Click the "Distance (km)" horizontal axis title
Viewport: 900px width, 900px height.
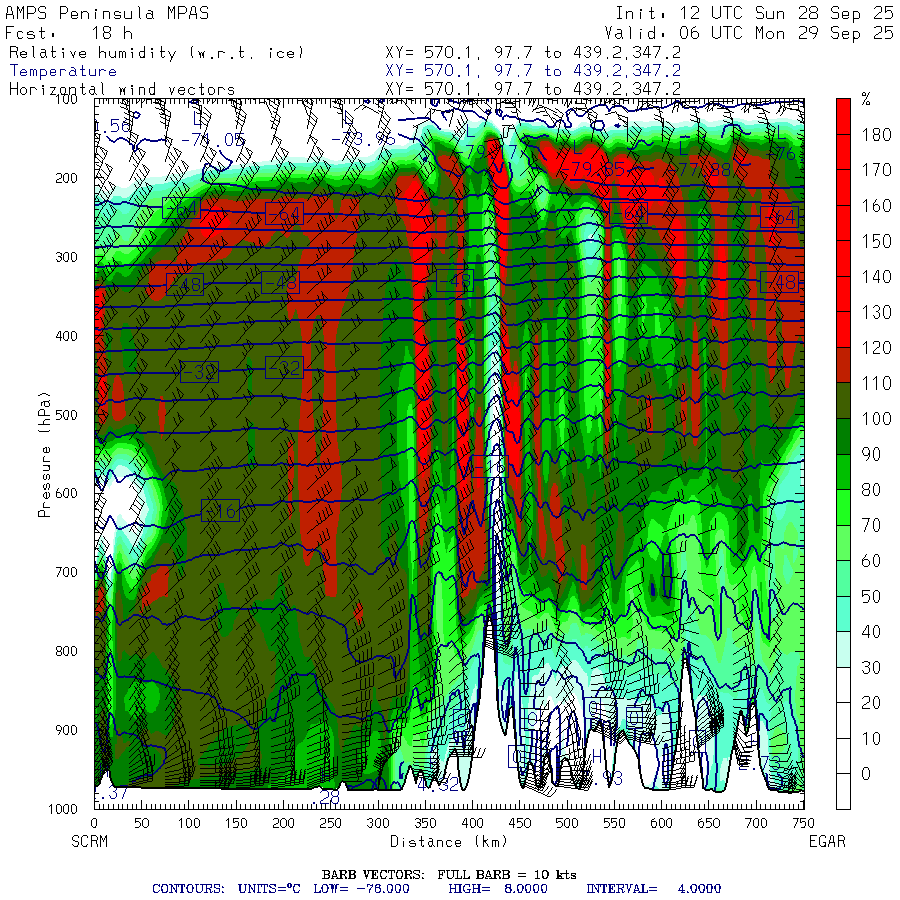tap(449, 841)
